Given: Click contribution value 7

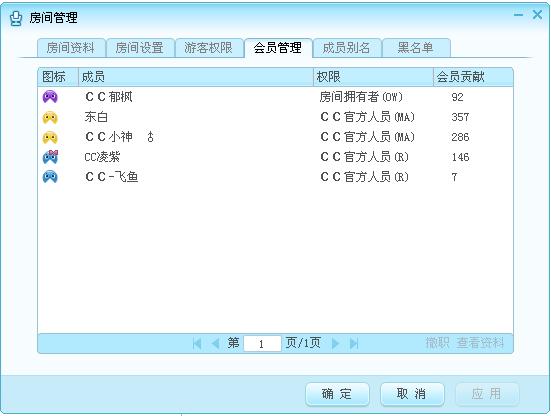Looking at the screenshot, I should point(454,177).
